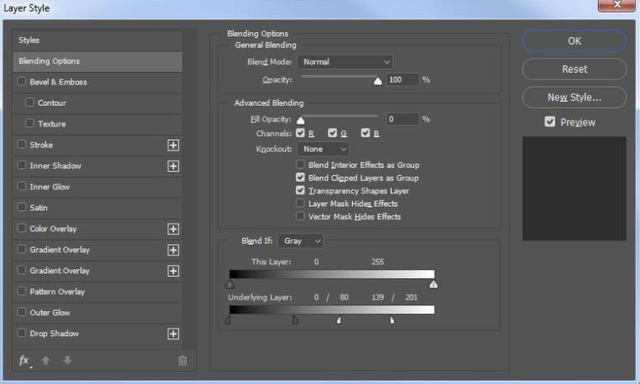Add another Color Overlay with plus icon
This screenshot has width=640, height=384.
click(x=173, y=229)
